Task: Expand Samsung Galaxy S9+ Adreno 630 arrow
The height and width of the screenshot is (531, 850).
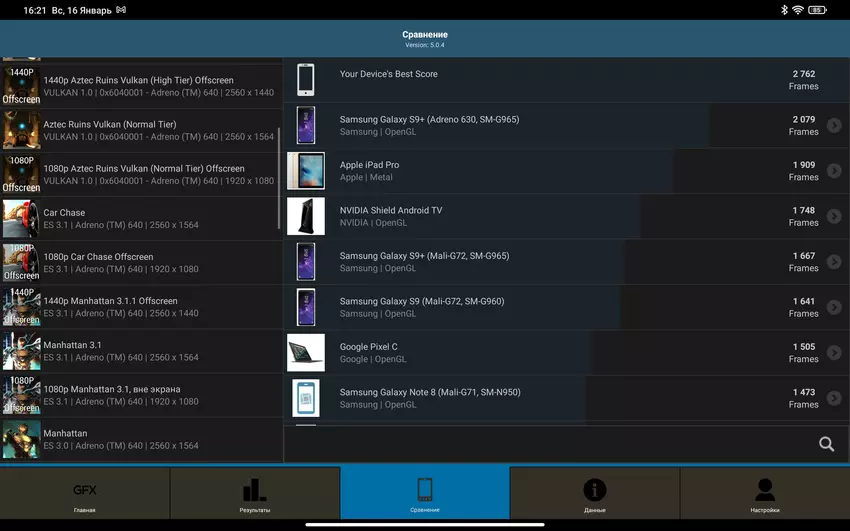Action: (x=834, y=126)
